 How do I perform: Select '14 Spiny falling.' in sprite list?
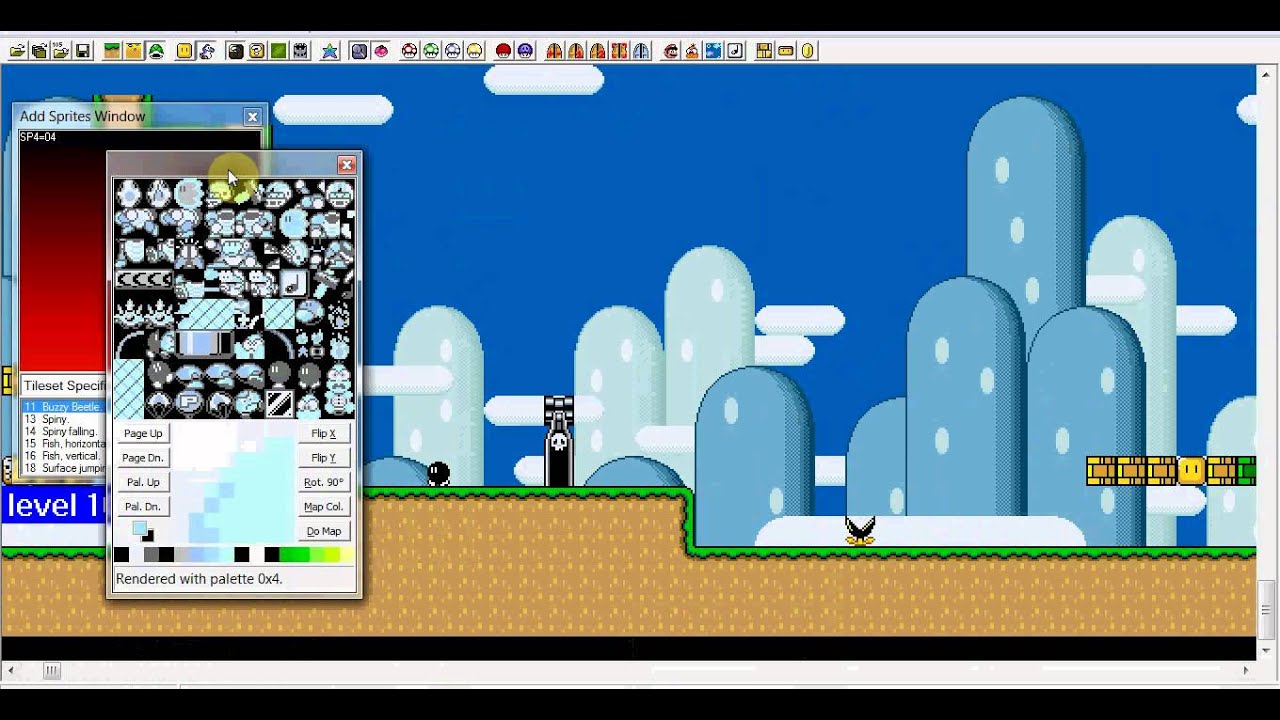point(61,431)
